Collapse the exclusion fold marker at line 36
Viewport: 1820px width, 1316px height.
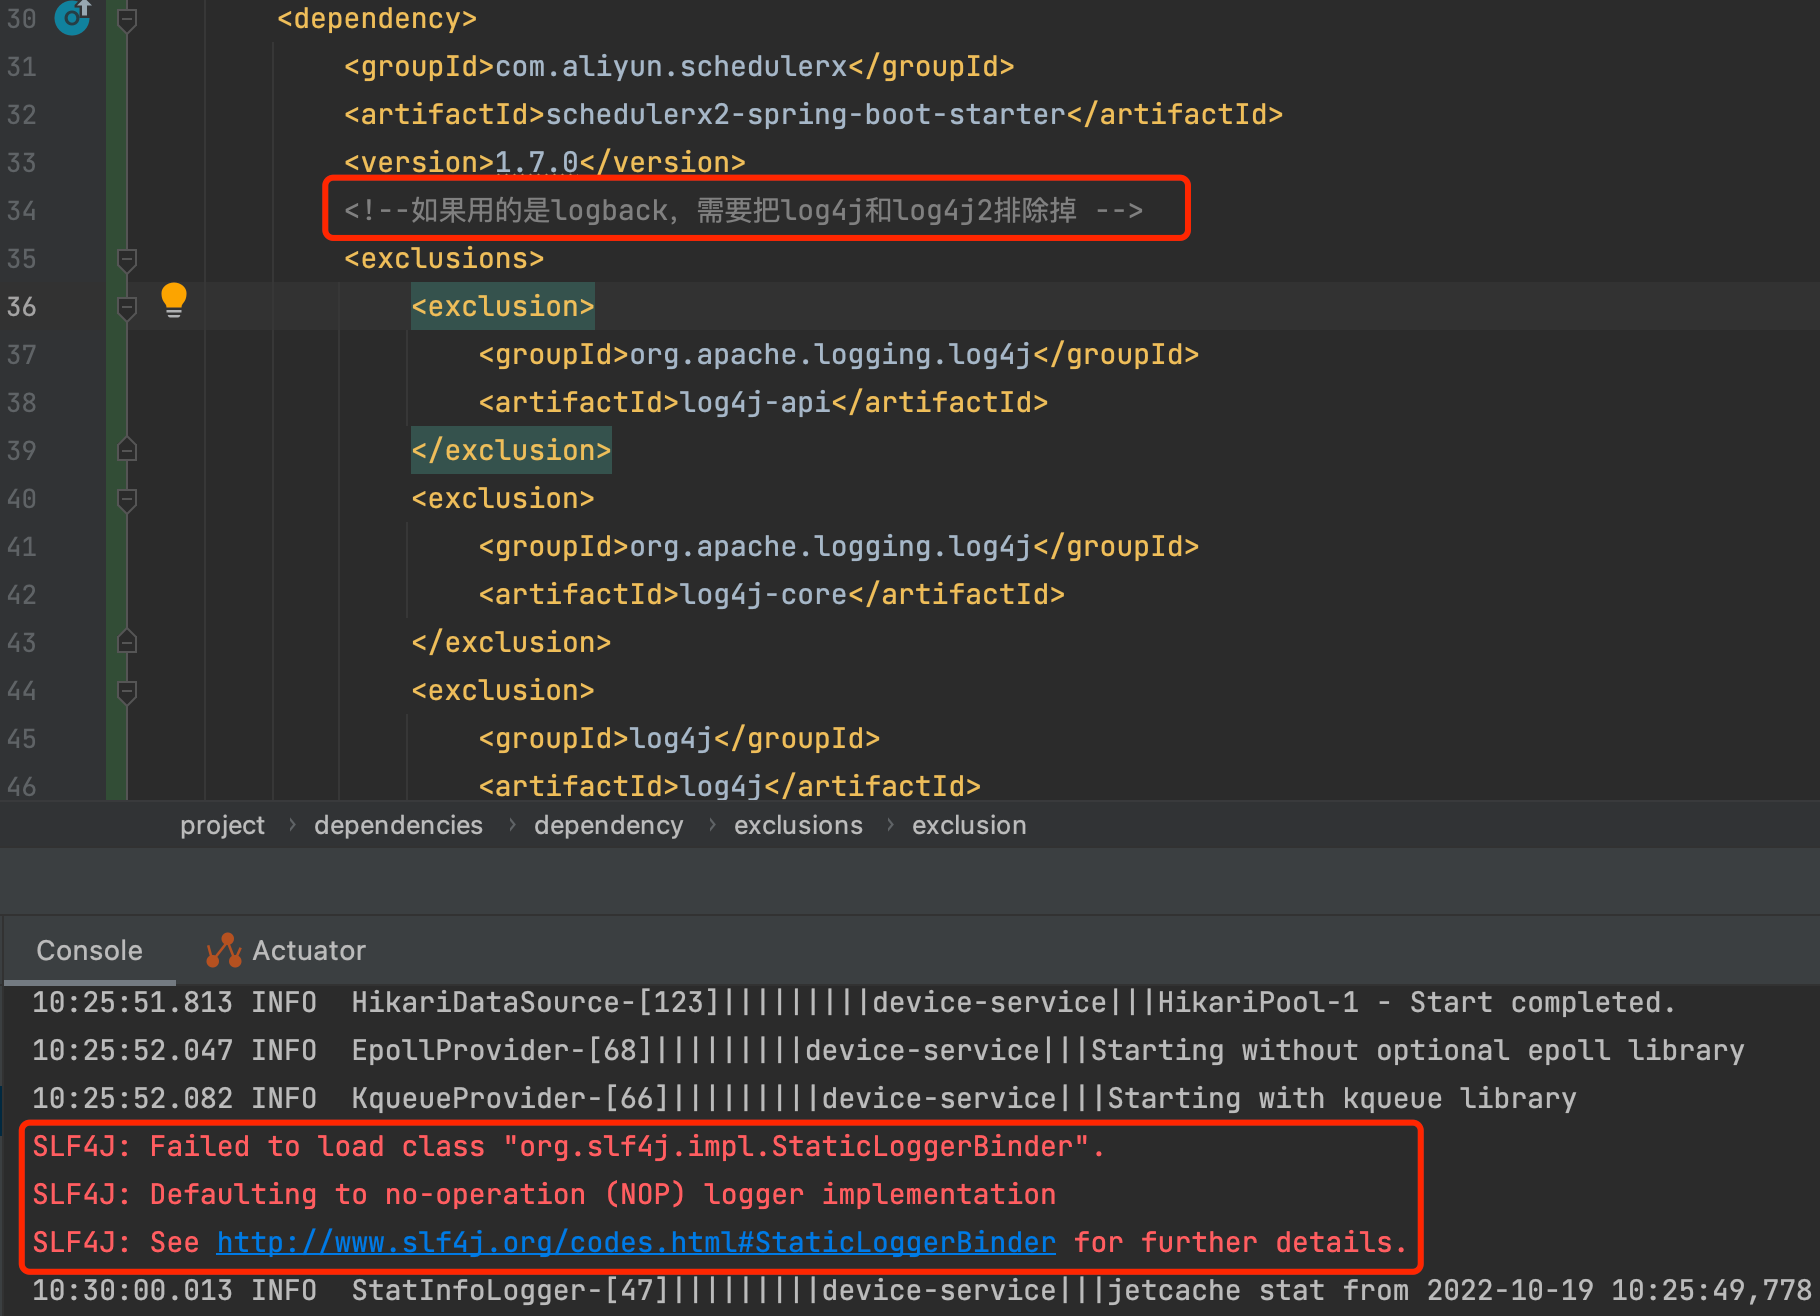127,308
